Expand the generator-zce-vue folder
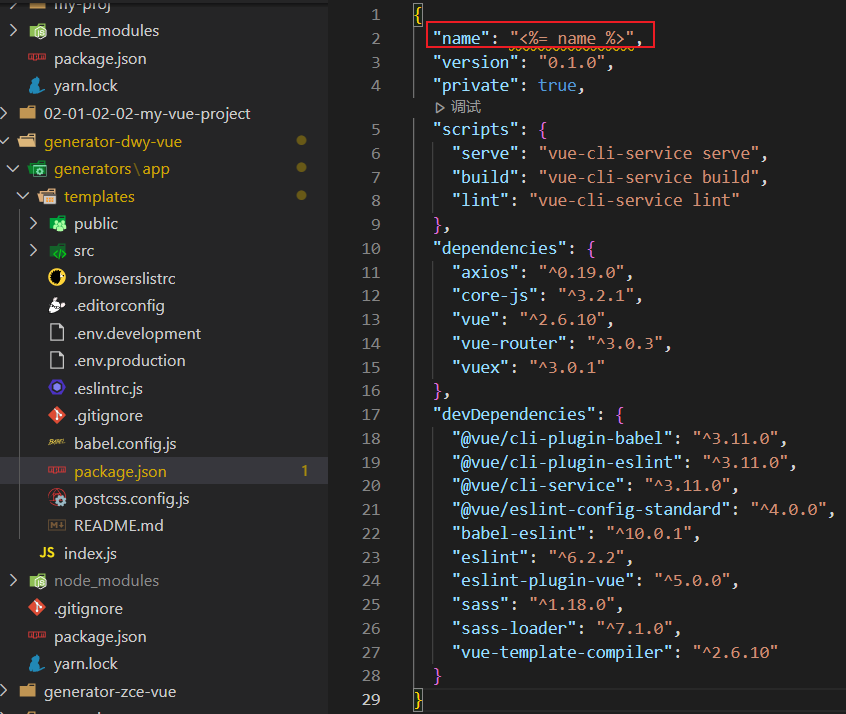 (x=6, y=691)
